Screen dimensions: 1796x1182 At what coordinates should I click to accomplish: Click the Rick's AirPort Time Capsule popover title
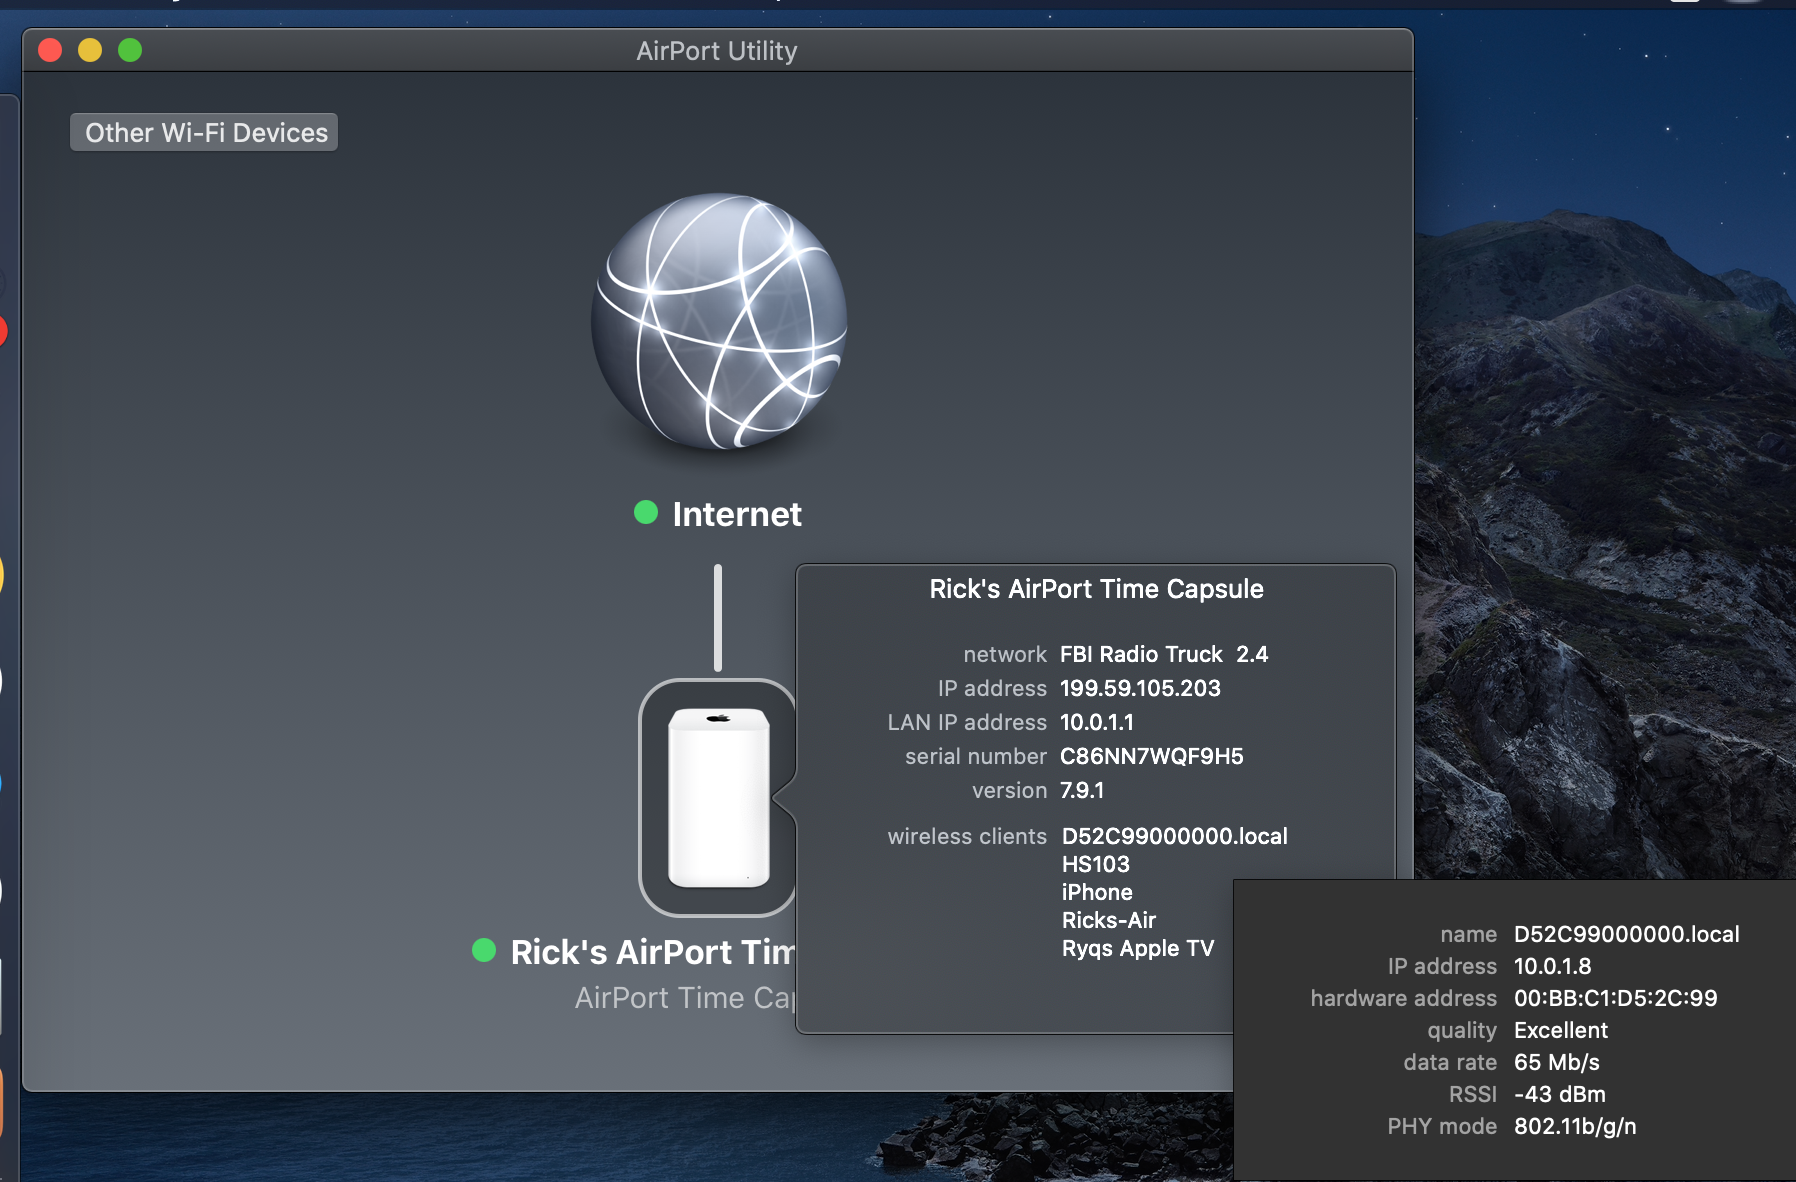[1096, 589]
